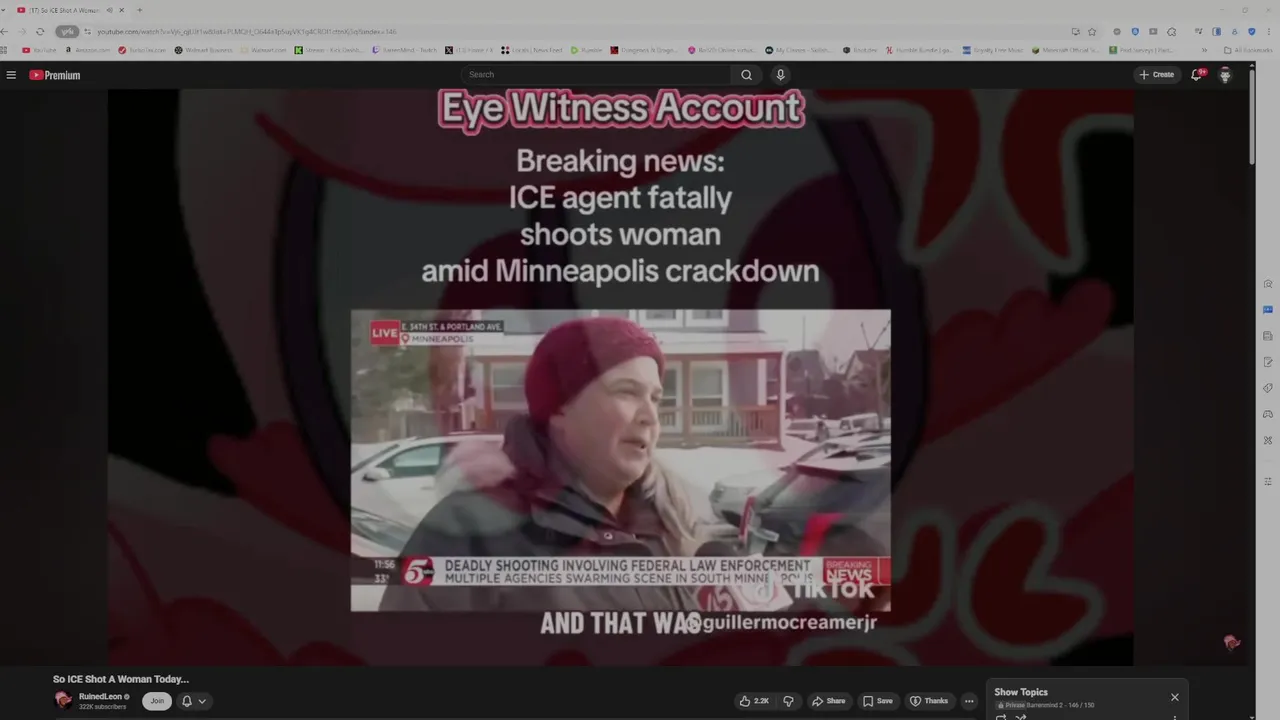Click the shield extension icon in toolbar
The height and width of the screenshot is (720, 1280).
click(1135, 31)
